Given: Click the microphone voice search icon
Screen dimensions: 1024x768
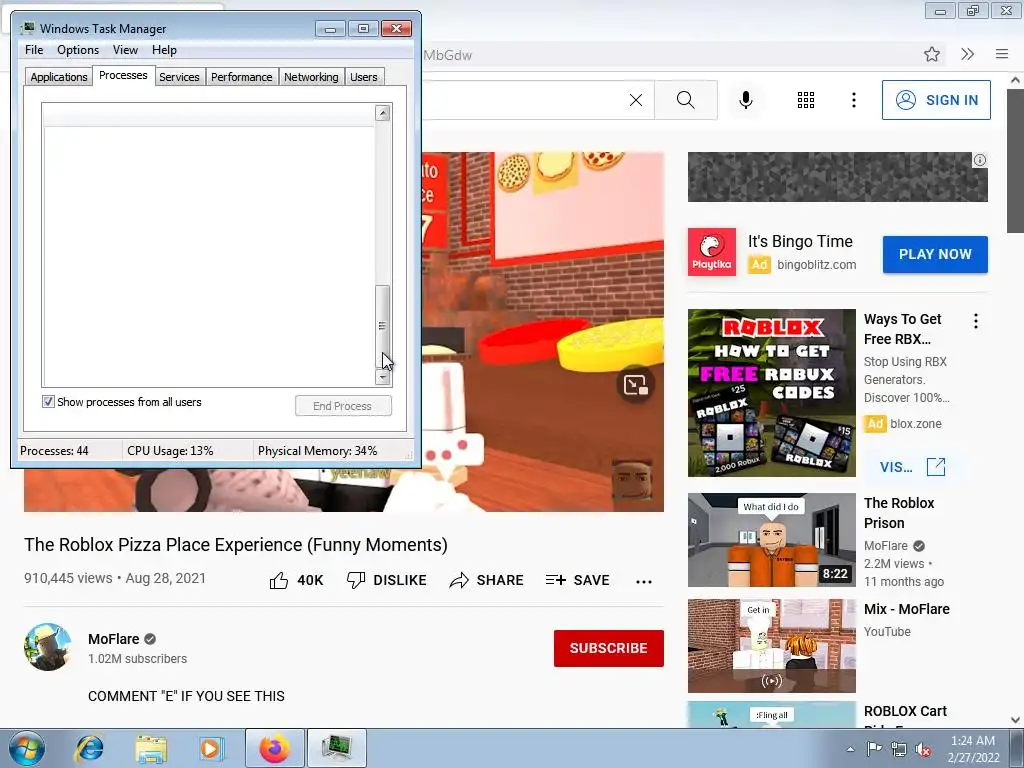Looking at the screenshot, I should point(746,100).
